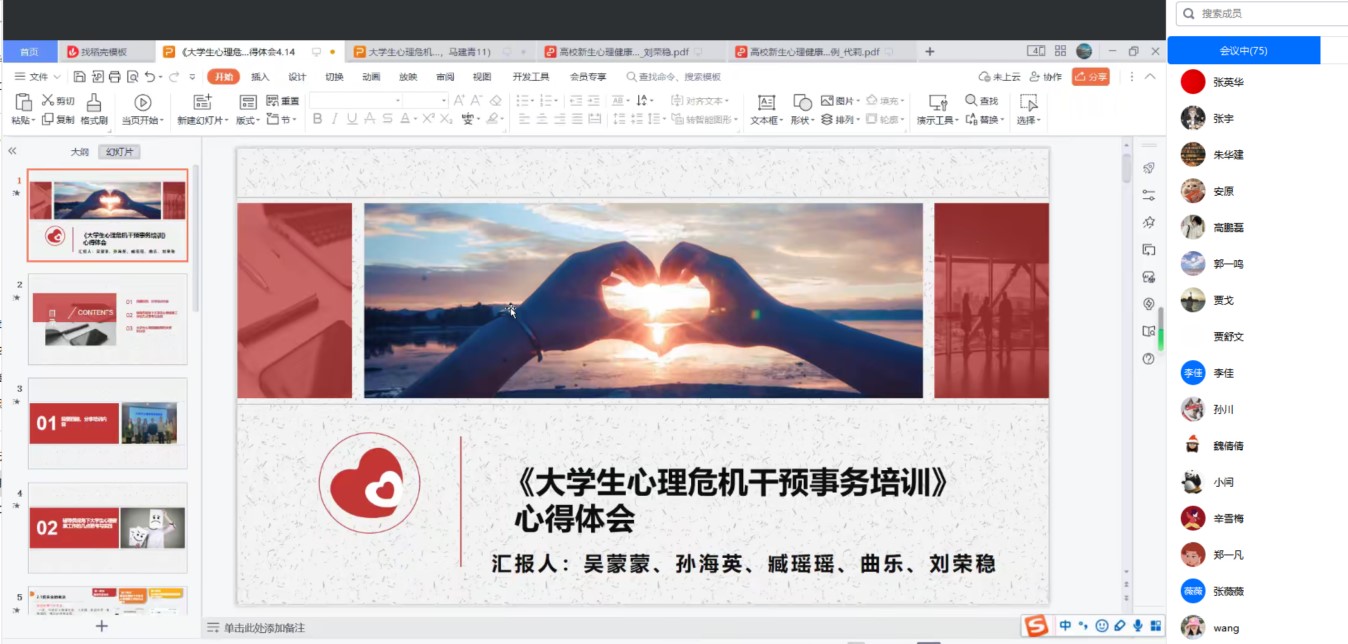The image size is (1348, 644).
Task: Expand the New Slide (新建幻灯片) dropdown
Action: pyautogui.click(x=225, y=120)
